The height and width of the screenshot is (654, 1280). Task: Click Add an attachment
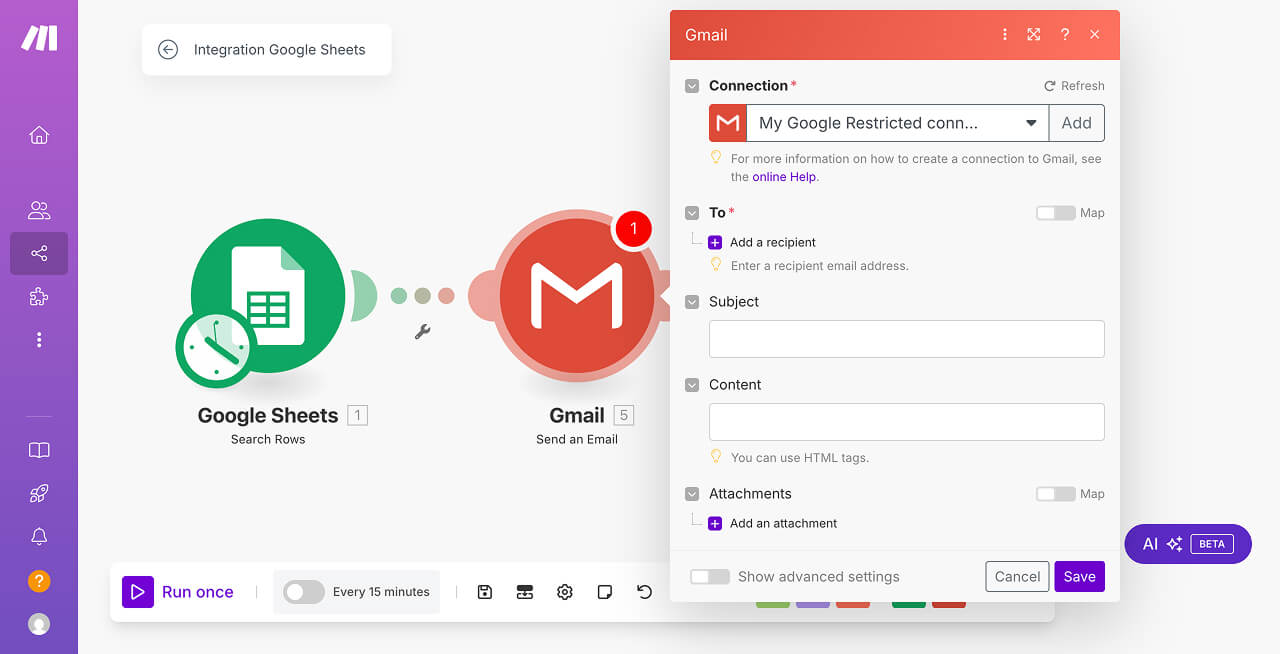click(773, 524)
